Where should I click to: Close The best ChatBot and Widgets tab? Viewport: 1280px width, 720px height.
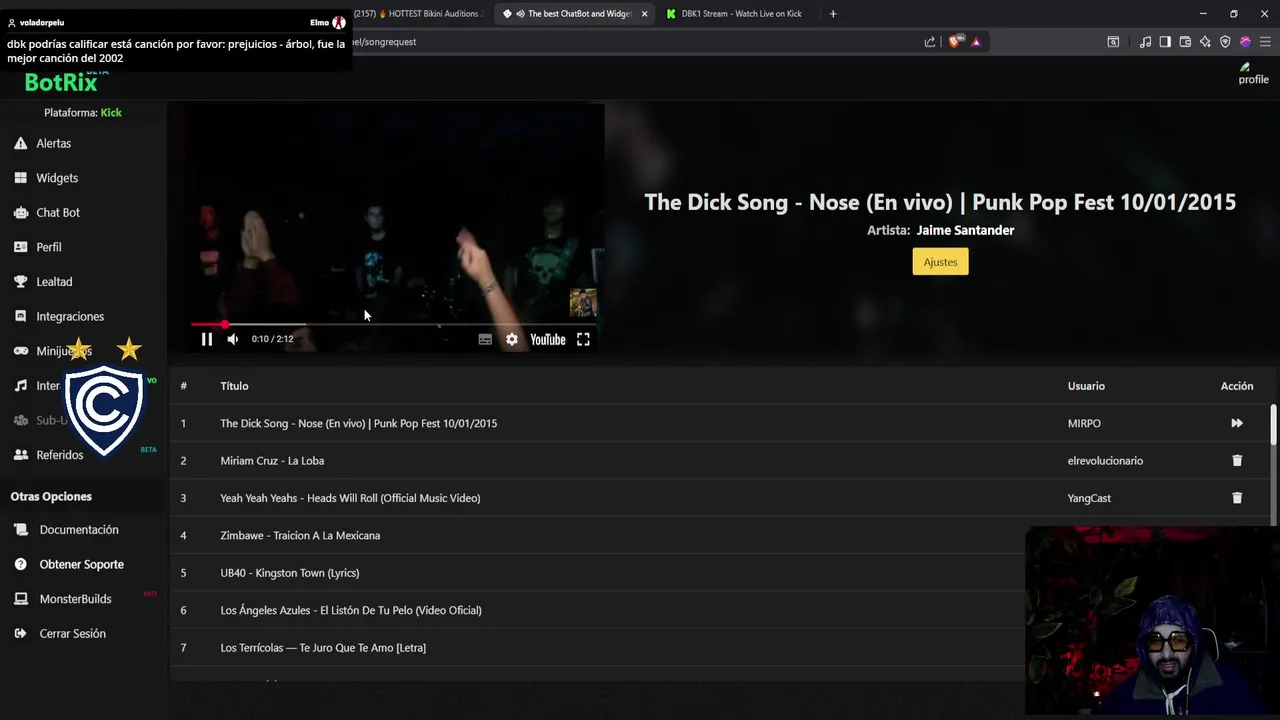coord(644,14)
